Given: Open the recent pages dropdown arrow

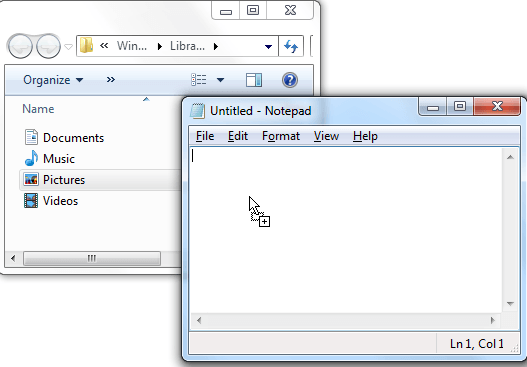Looking at the screenshot, I should 68,47.
